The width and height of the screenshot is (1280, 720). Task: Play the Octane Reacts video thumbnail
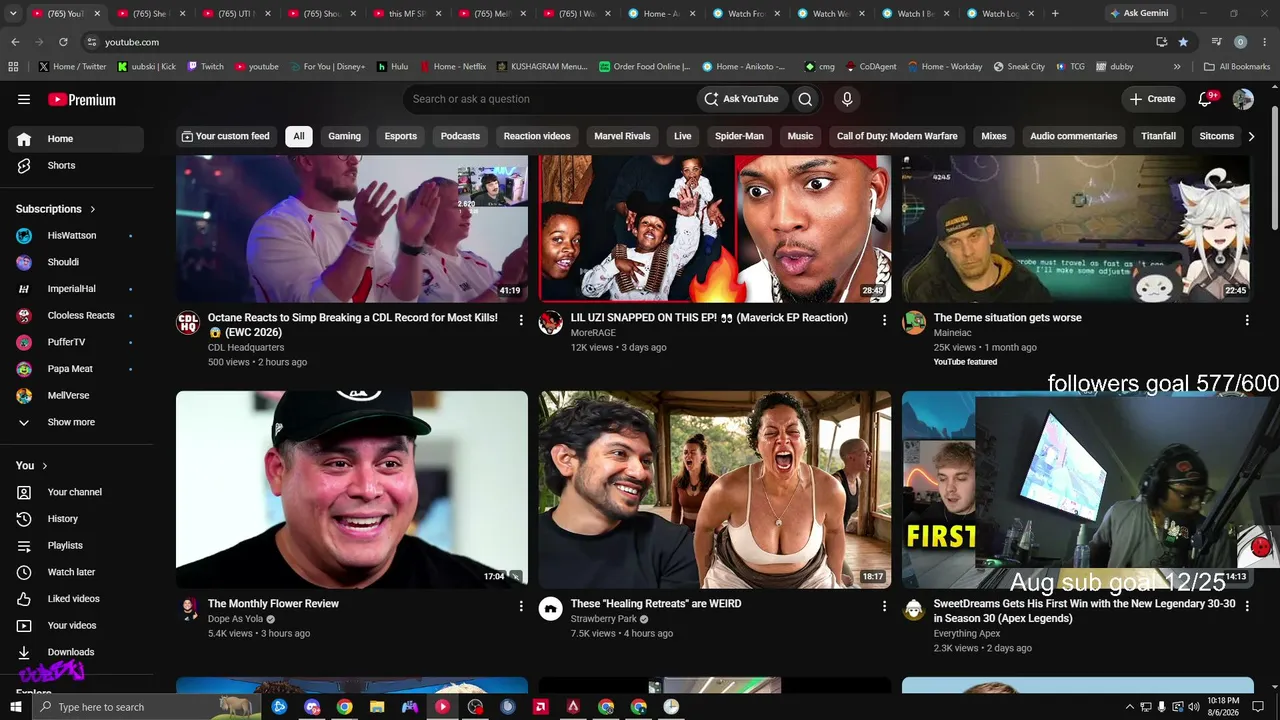[352, 228]
